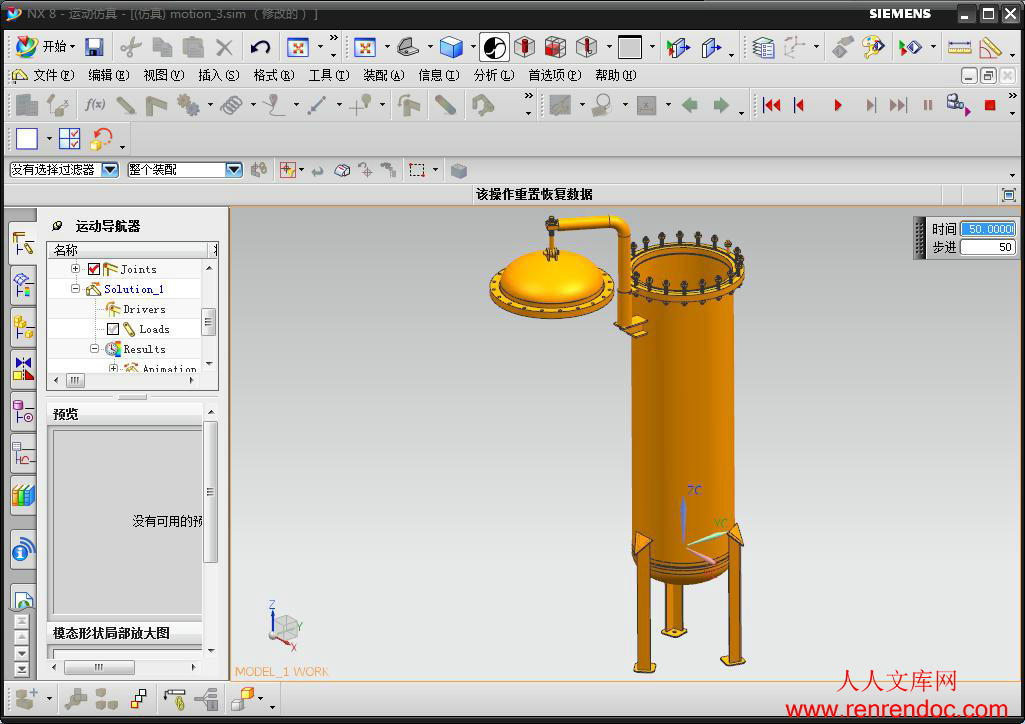Pause the animation playback
This screenshot has width=1025, height=724.
click(928, 105)
